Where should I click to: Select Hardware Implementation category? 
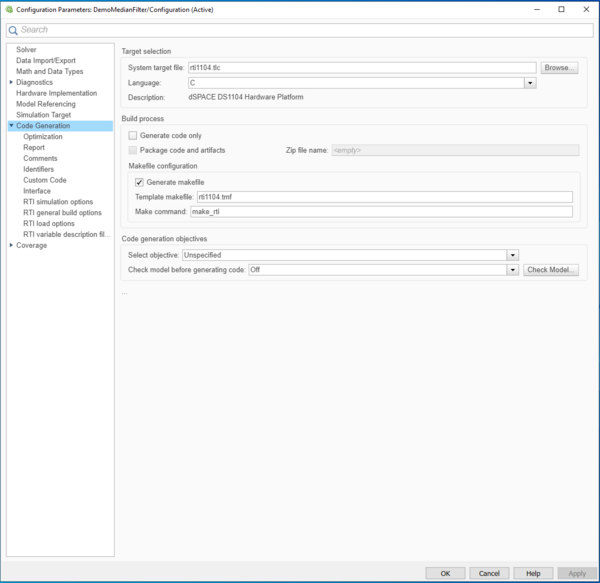56,93
